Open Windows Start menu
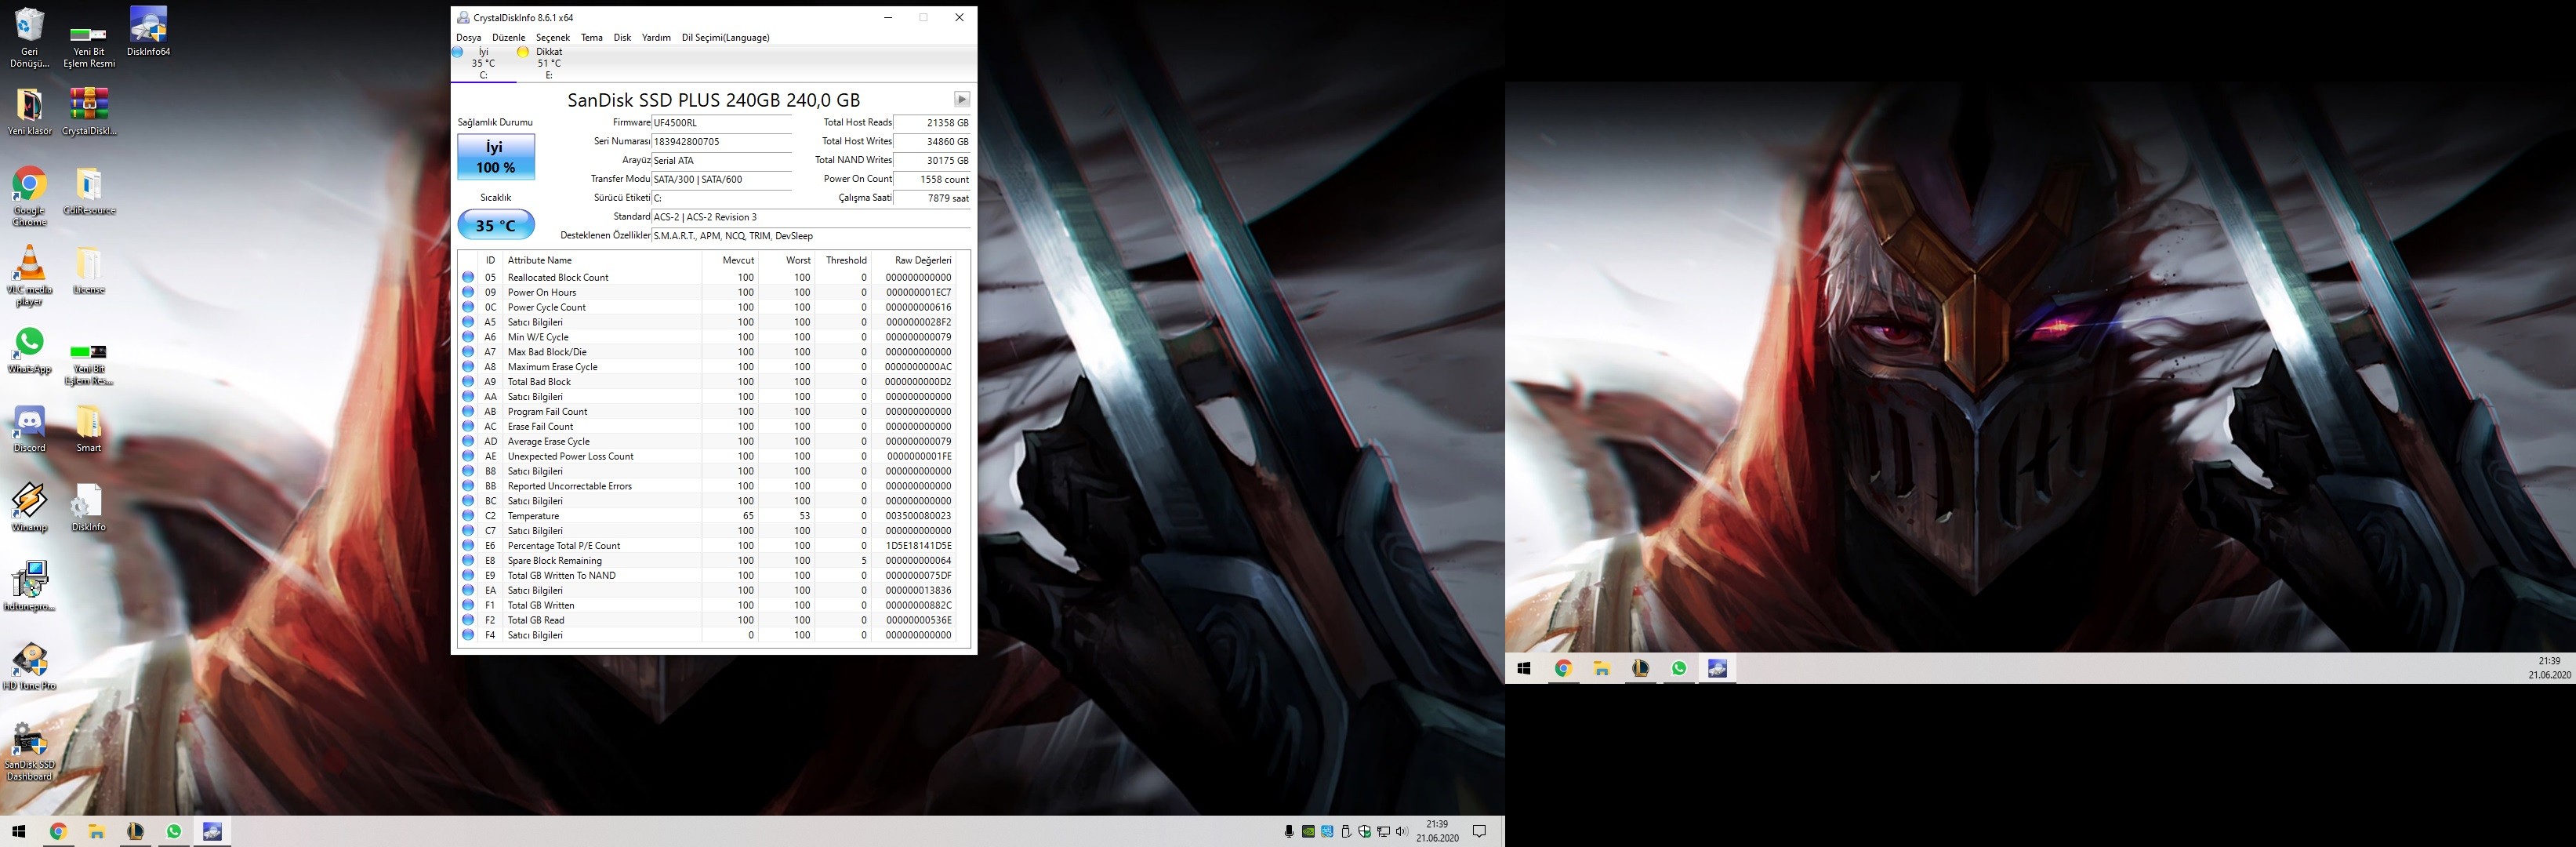Screen dimensions: 2576x847 pos(18,831)
